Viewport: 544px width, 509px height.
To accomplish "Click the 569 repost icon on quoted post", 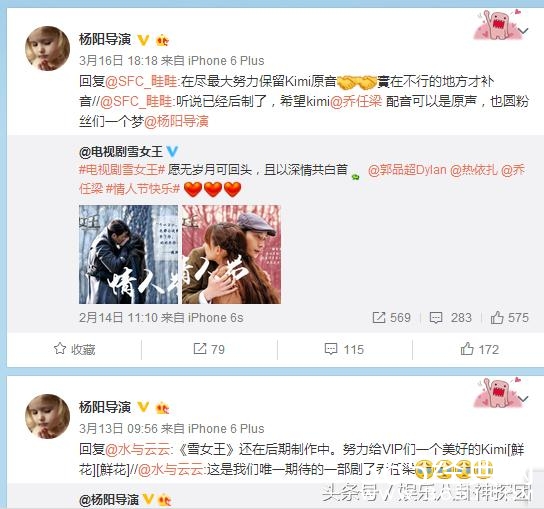I will click(x=379, y=317).
